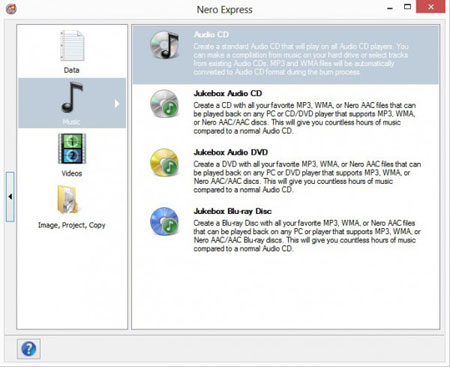Open the Videos film strip icon
The image size is (450, 367).
click(72, 149)
